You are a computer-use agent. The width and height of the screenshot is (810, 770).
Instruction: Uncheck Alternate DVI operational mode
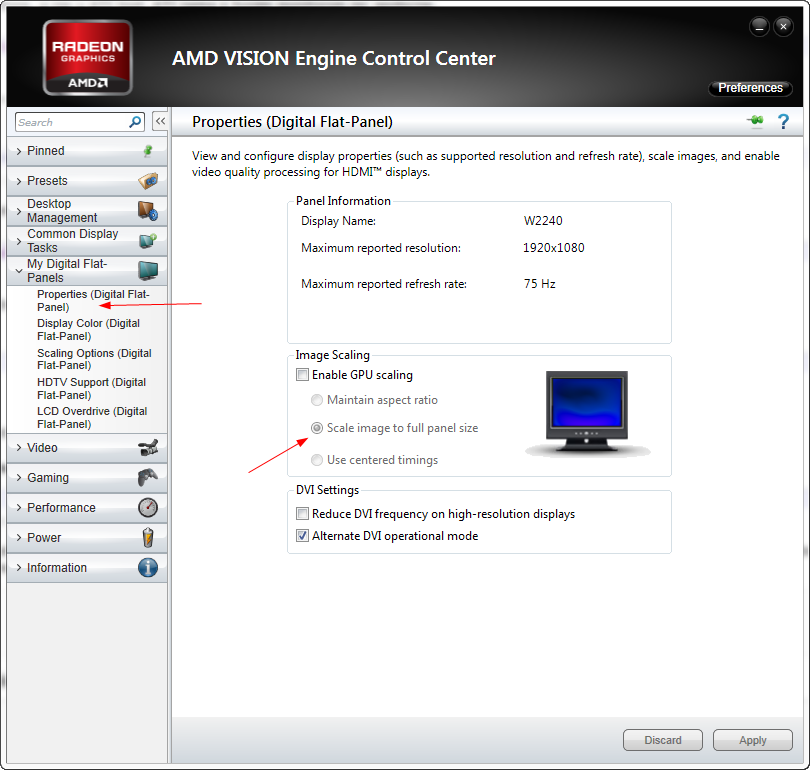[302, 536]
